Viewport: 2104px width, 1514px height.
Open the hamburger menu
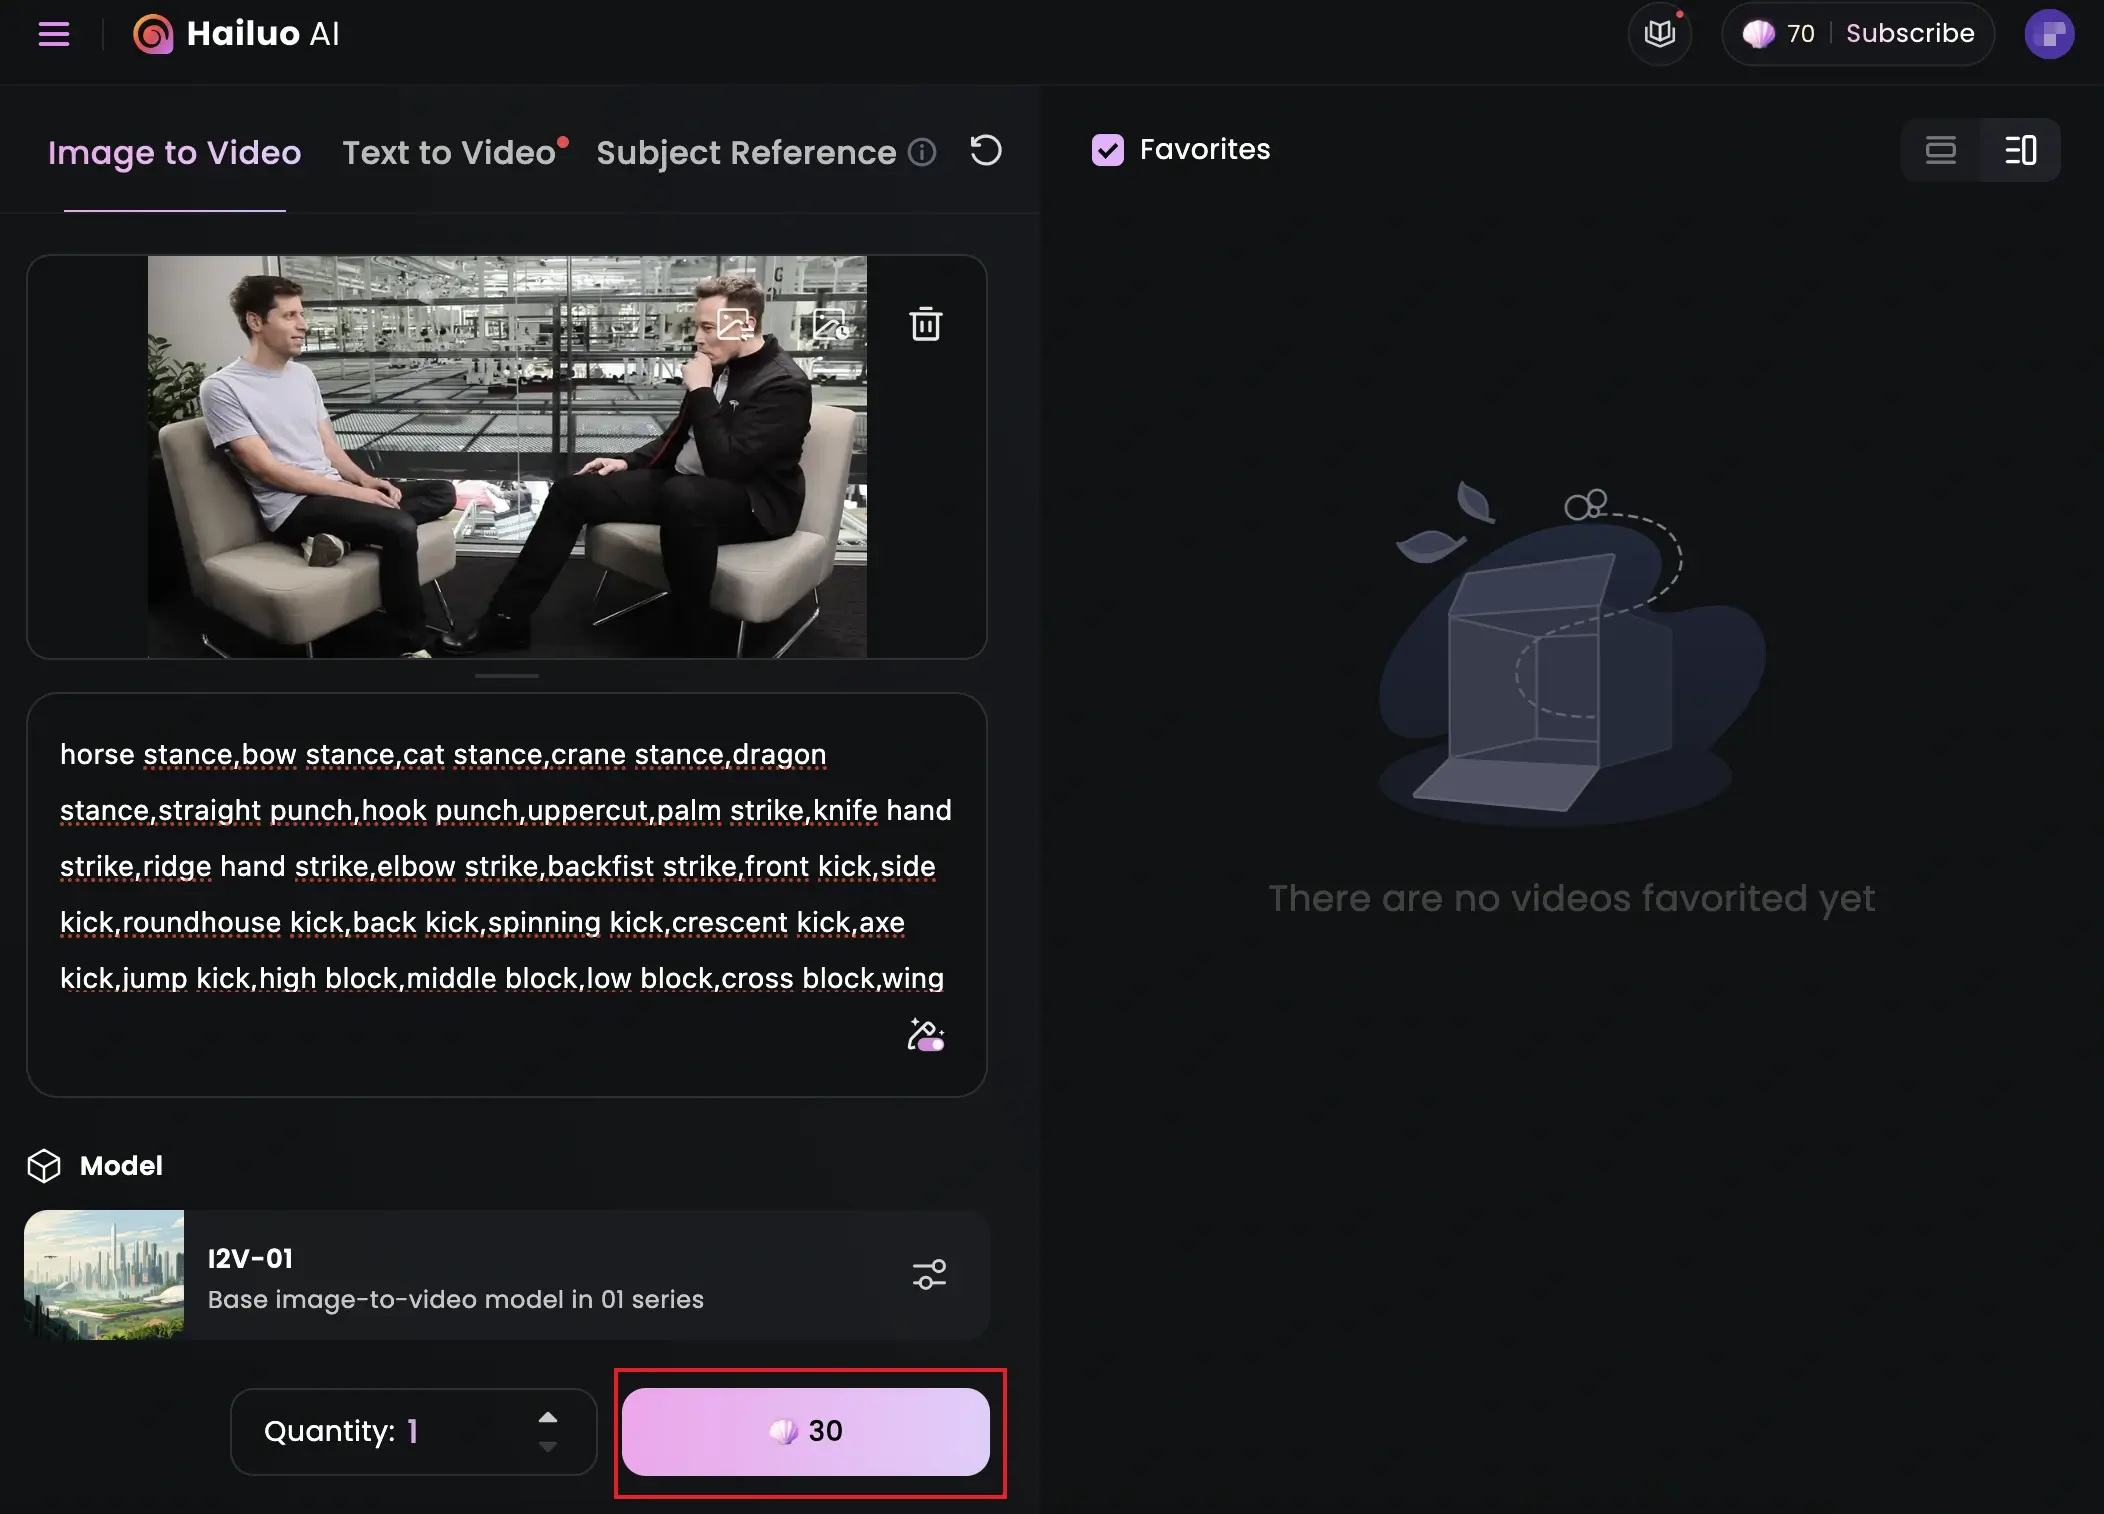tap(54, 34)
